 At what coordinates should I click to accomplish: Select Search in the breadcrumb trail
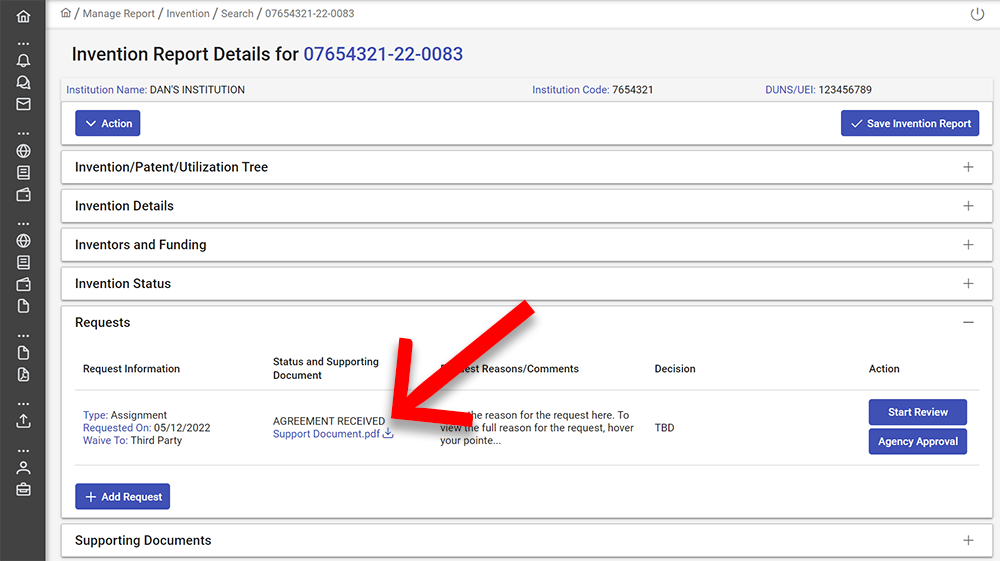[237, 14]
